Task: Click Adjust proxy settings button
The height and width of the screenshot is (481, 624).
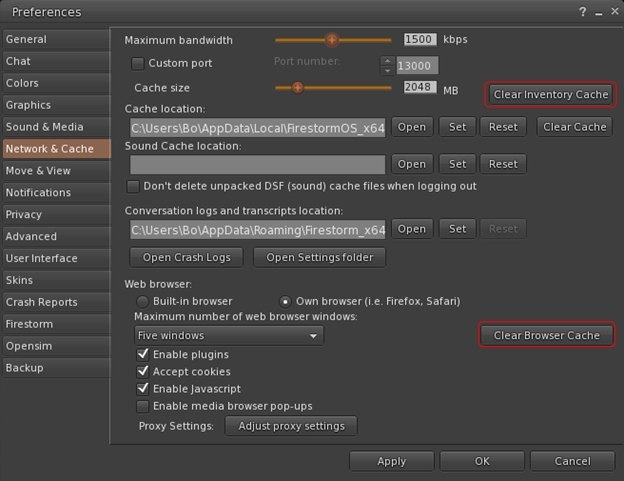Action: [291, 426]
